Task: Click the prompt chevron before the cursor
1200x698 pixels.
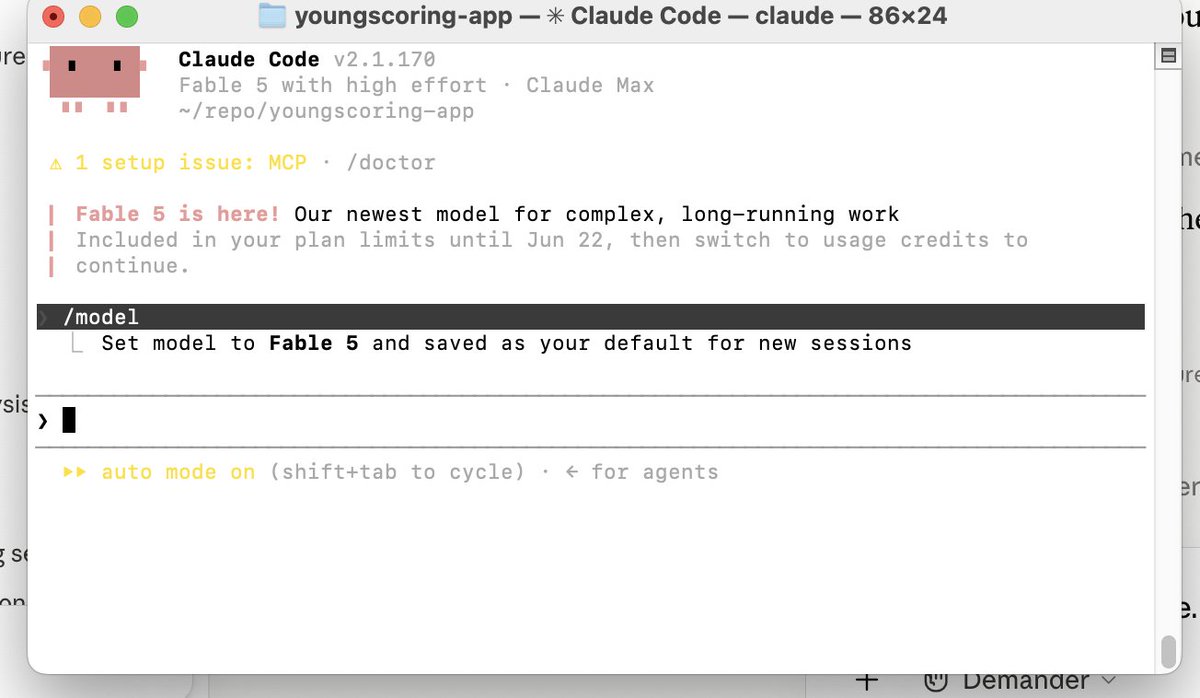Action: [43, 421]
